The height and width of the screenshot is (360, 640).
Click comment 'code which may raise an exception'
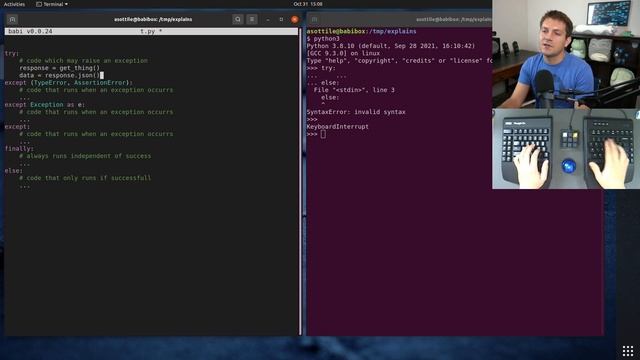(x=84, y=61)
